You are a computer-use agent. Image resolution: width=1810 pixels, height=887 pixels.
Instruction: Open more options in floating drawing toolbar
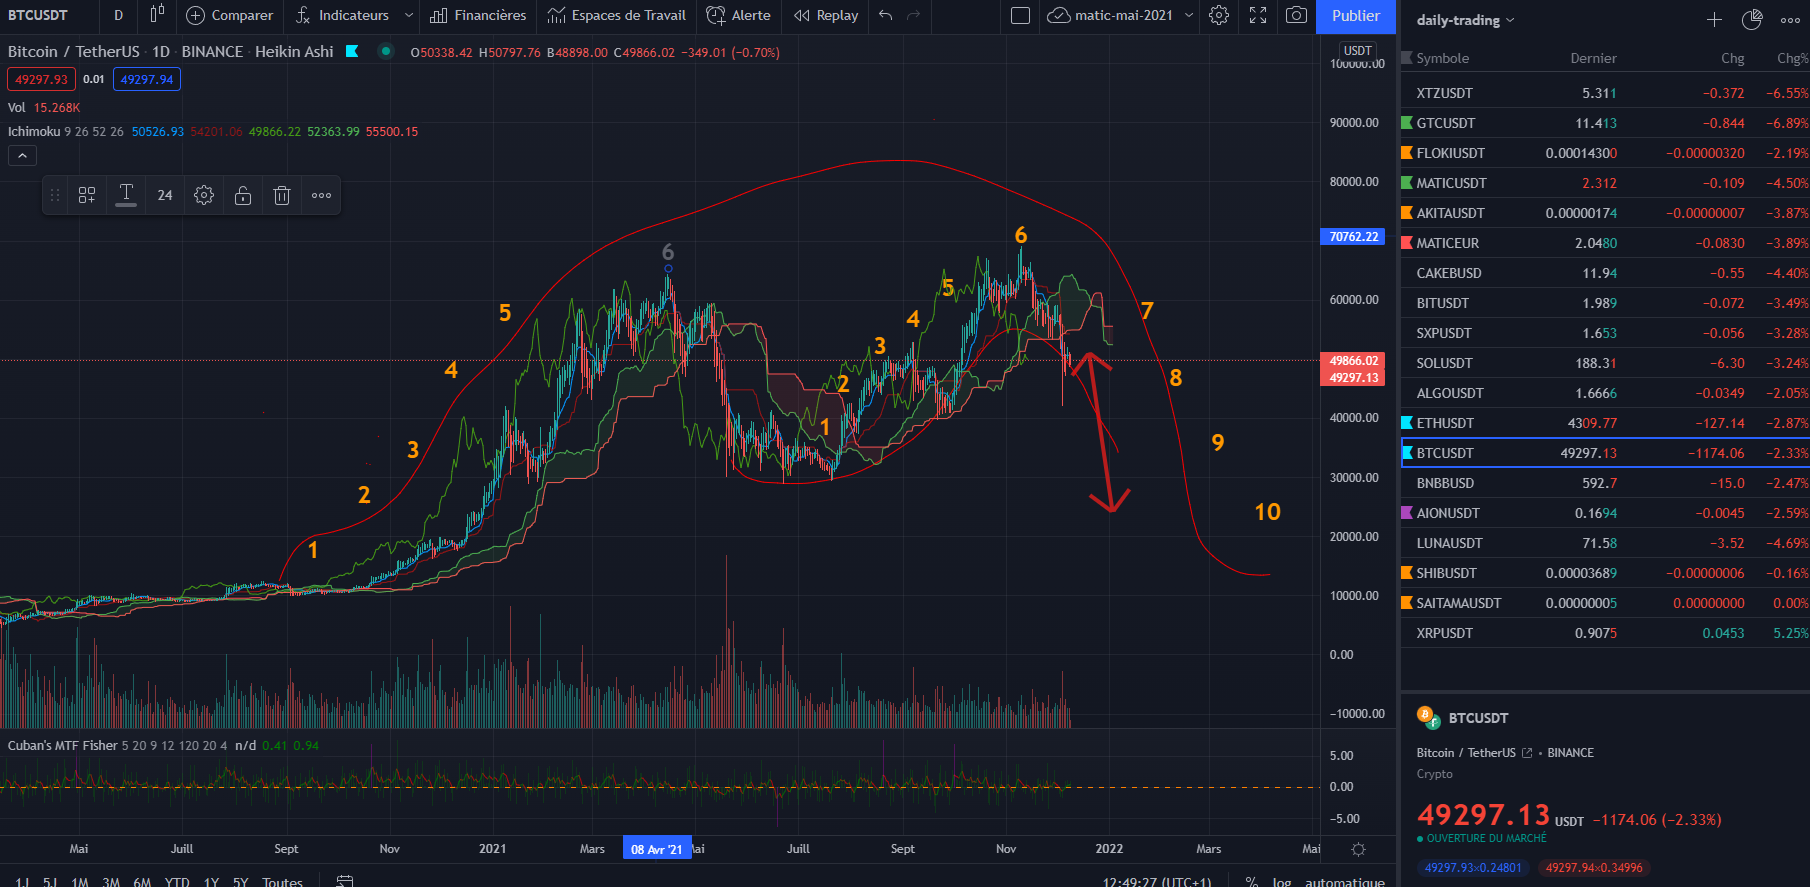(321, 195)
